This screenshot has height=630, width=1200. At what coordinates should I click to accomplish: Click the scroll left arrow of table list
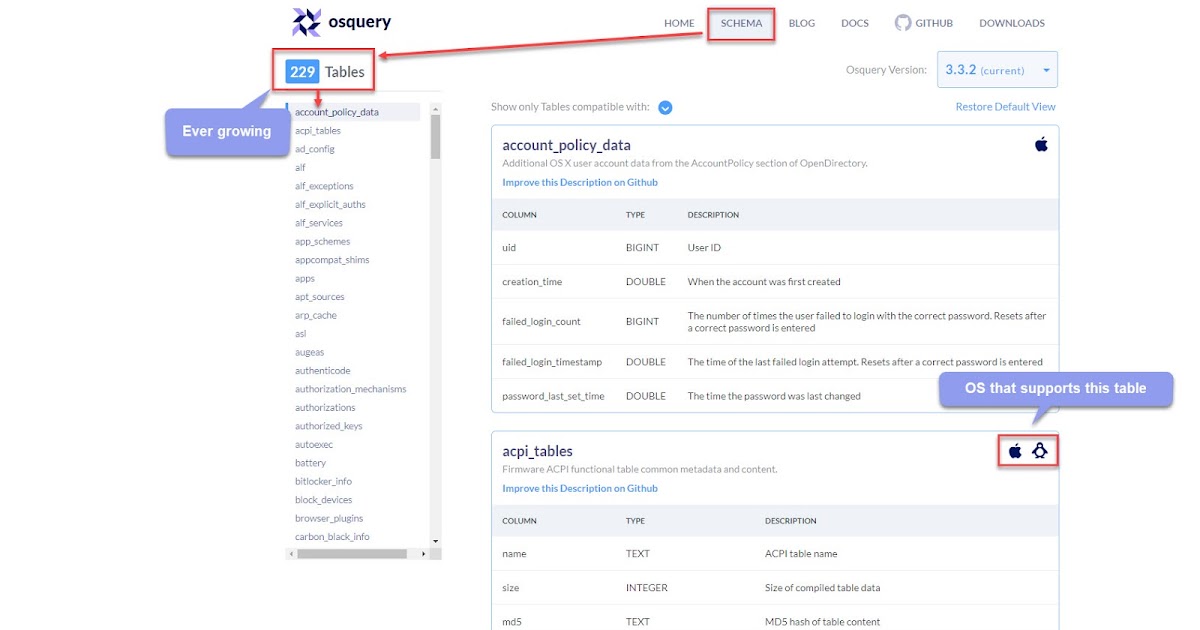pyautogui.click(x=291, y=553)
